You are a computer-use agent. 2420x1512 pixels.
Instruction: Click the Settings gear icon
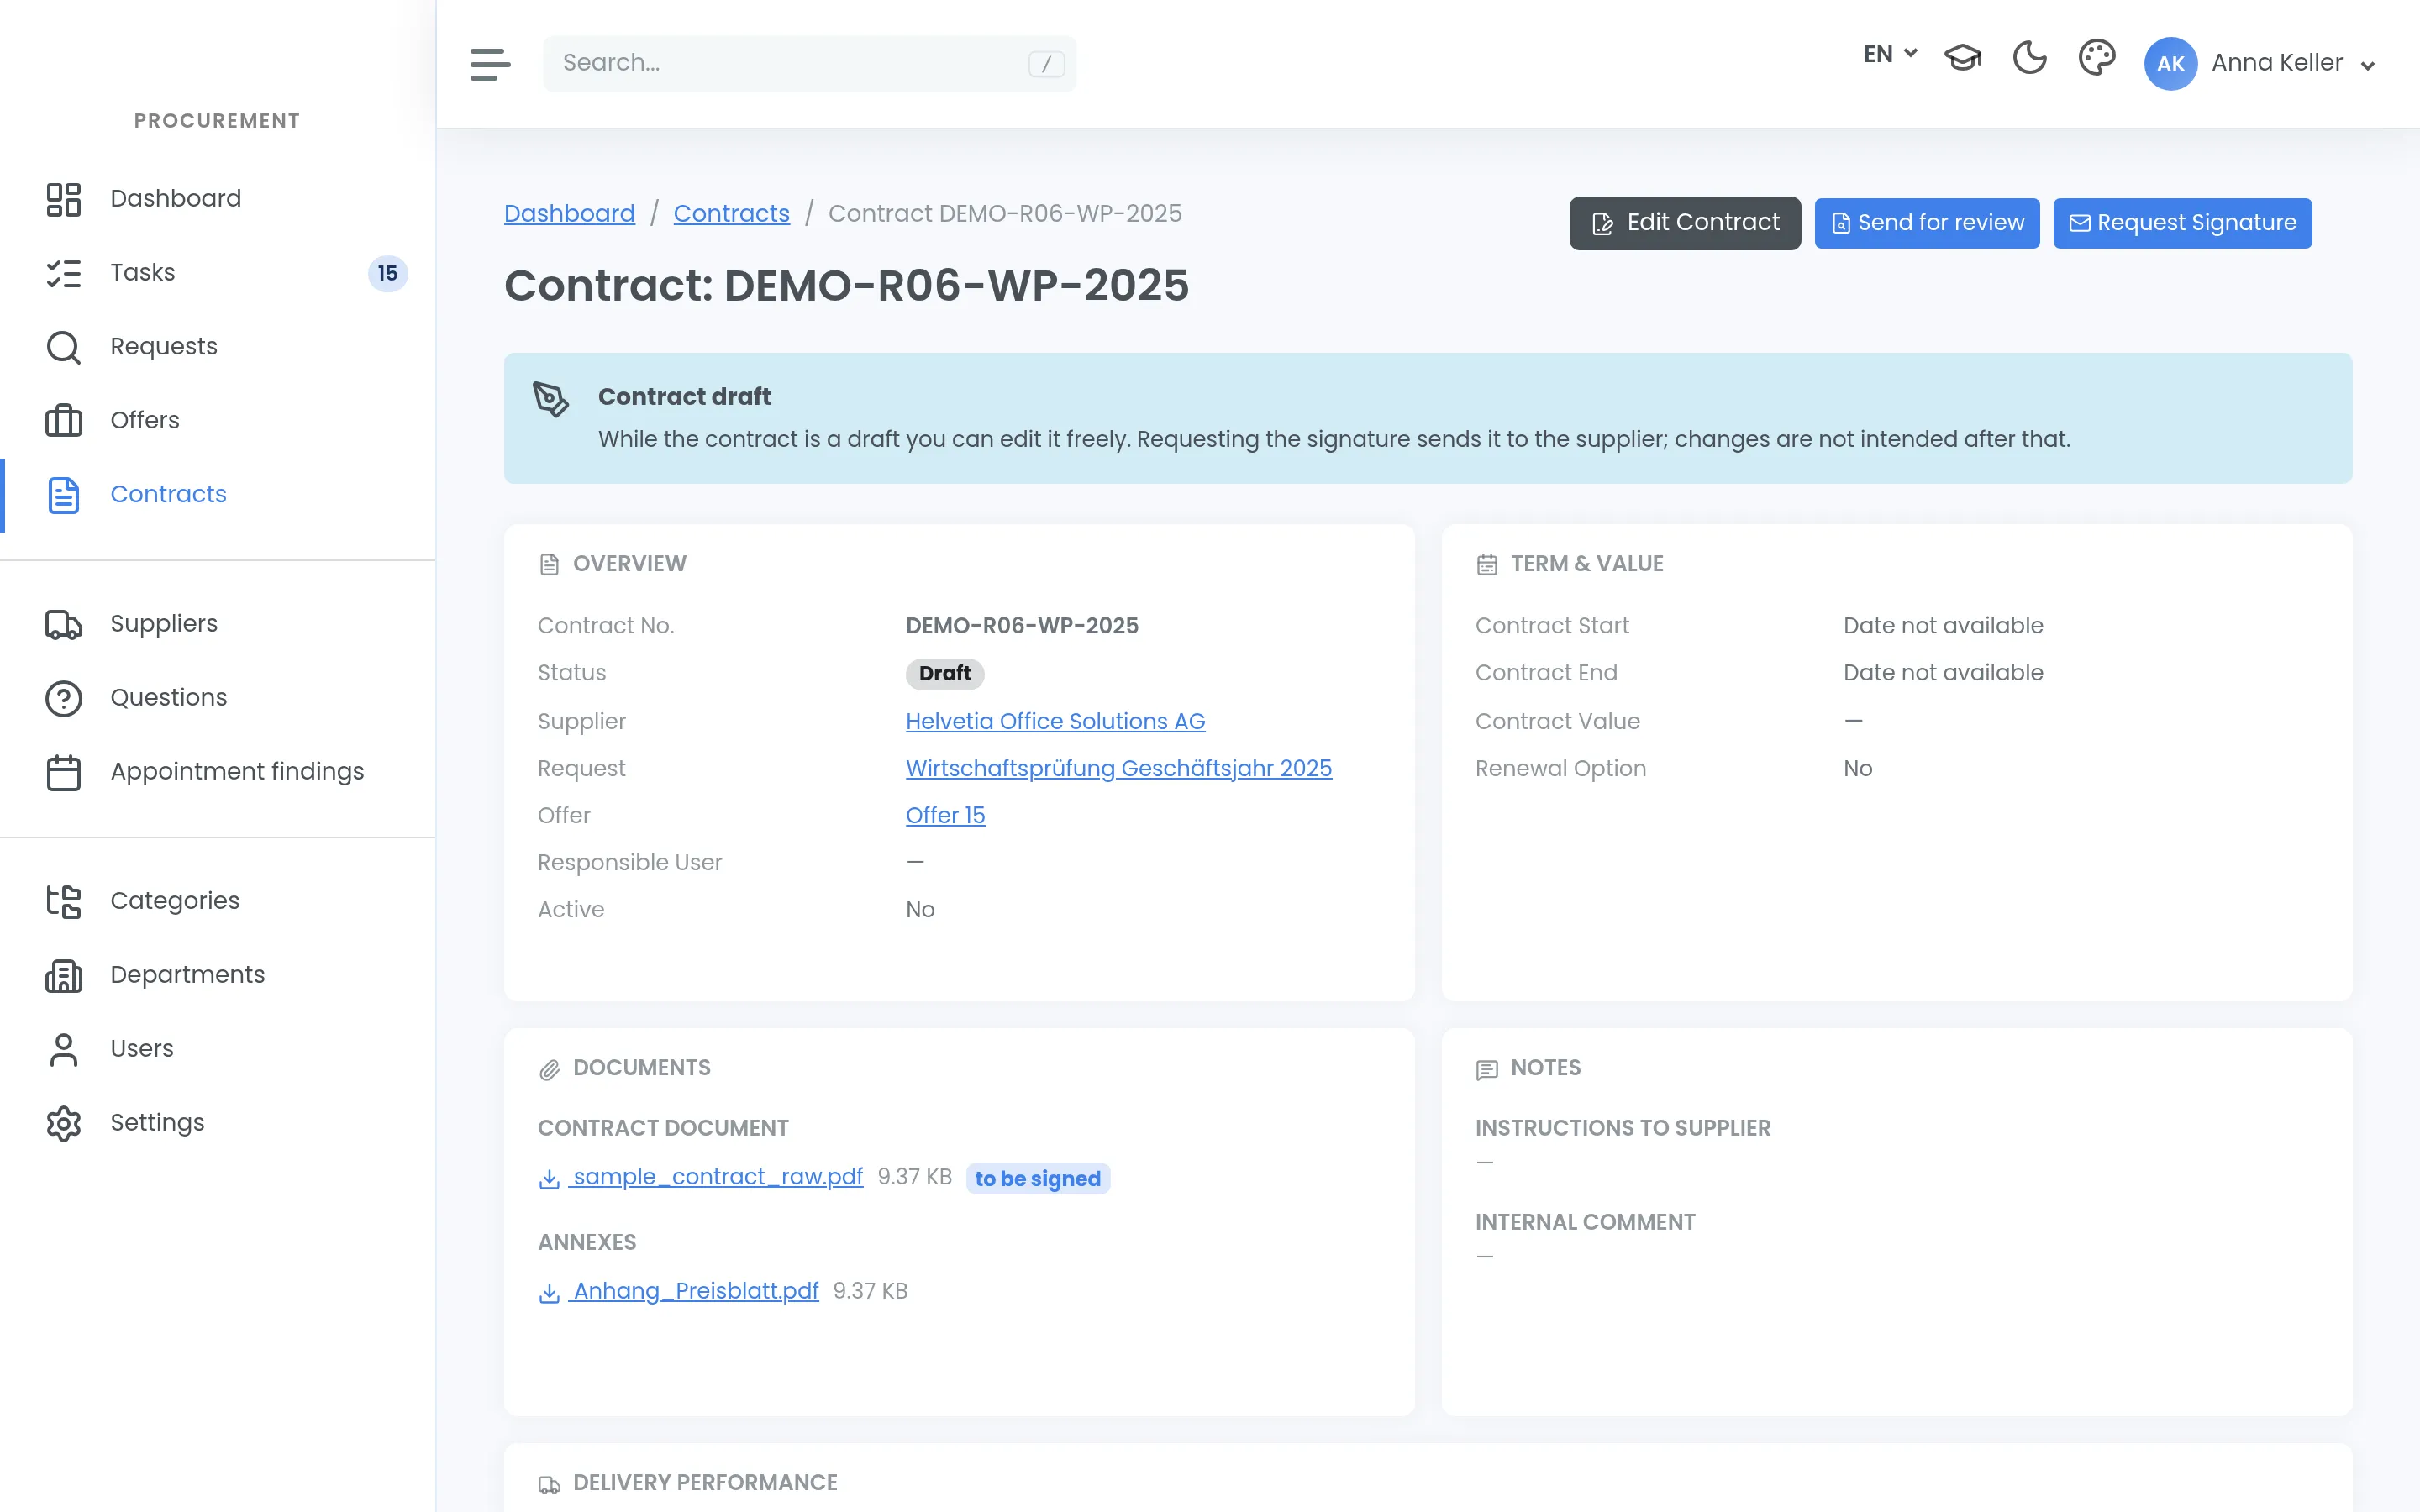coord(63,1123)
